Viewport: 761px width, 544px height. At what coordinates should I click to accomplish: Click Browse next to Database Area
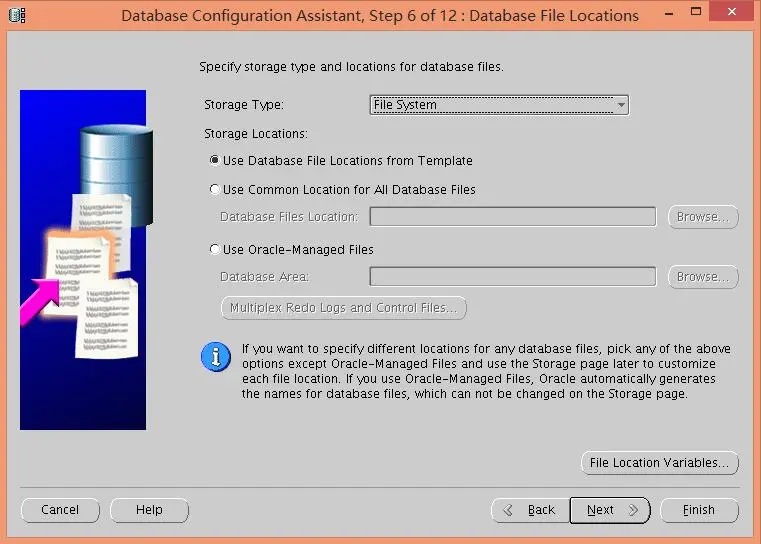point(703,277)
